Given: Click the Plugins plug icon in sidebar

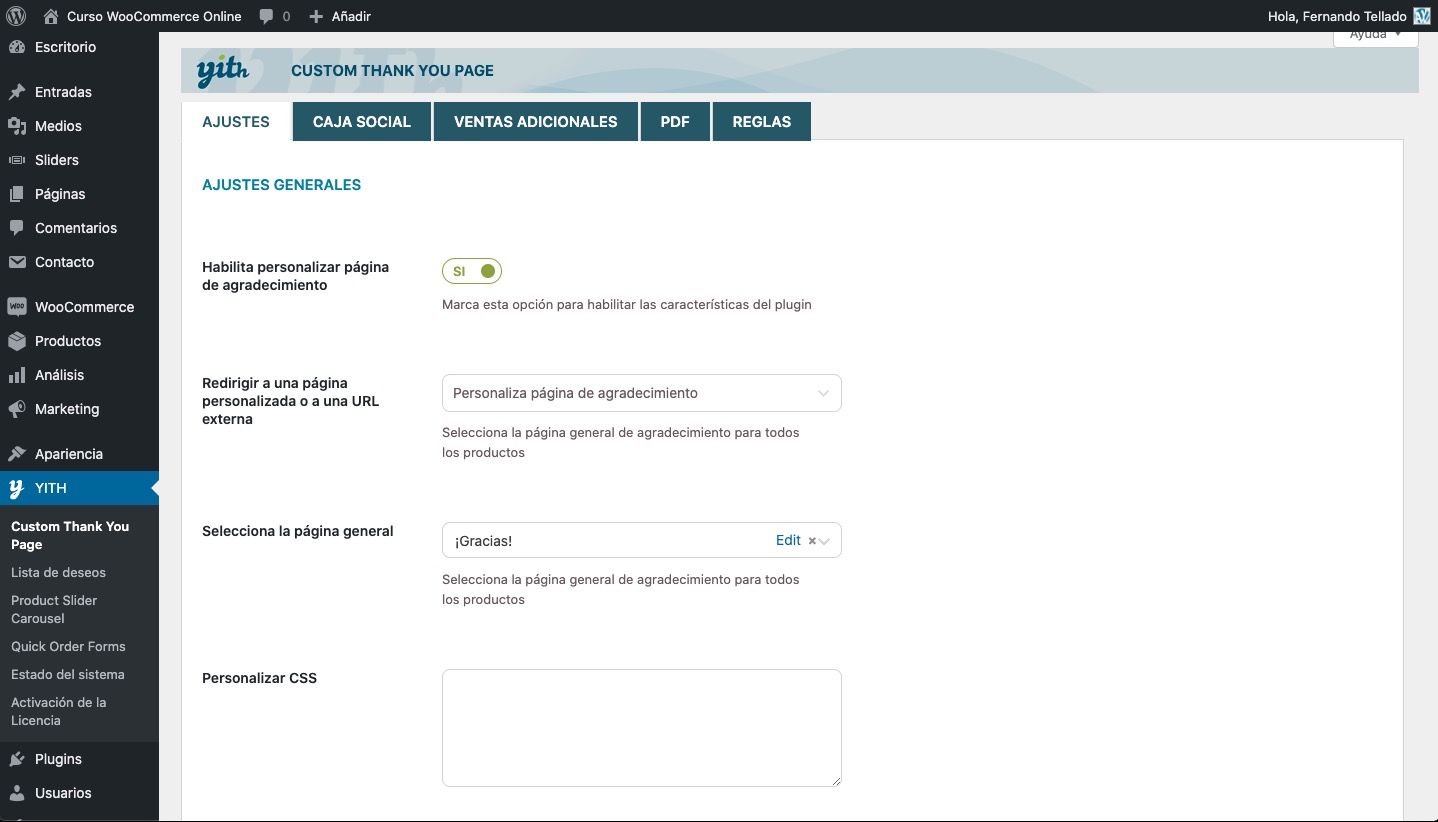Looking at the screenshot, I should (x=16, y=759).
